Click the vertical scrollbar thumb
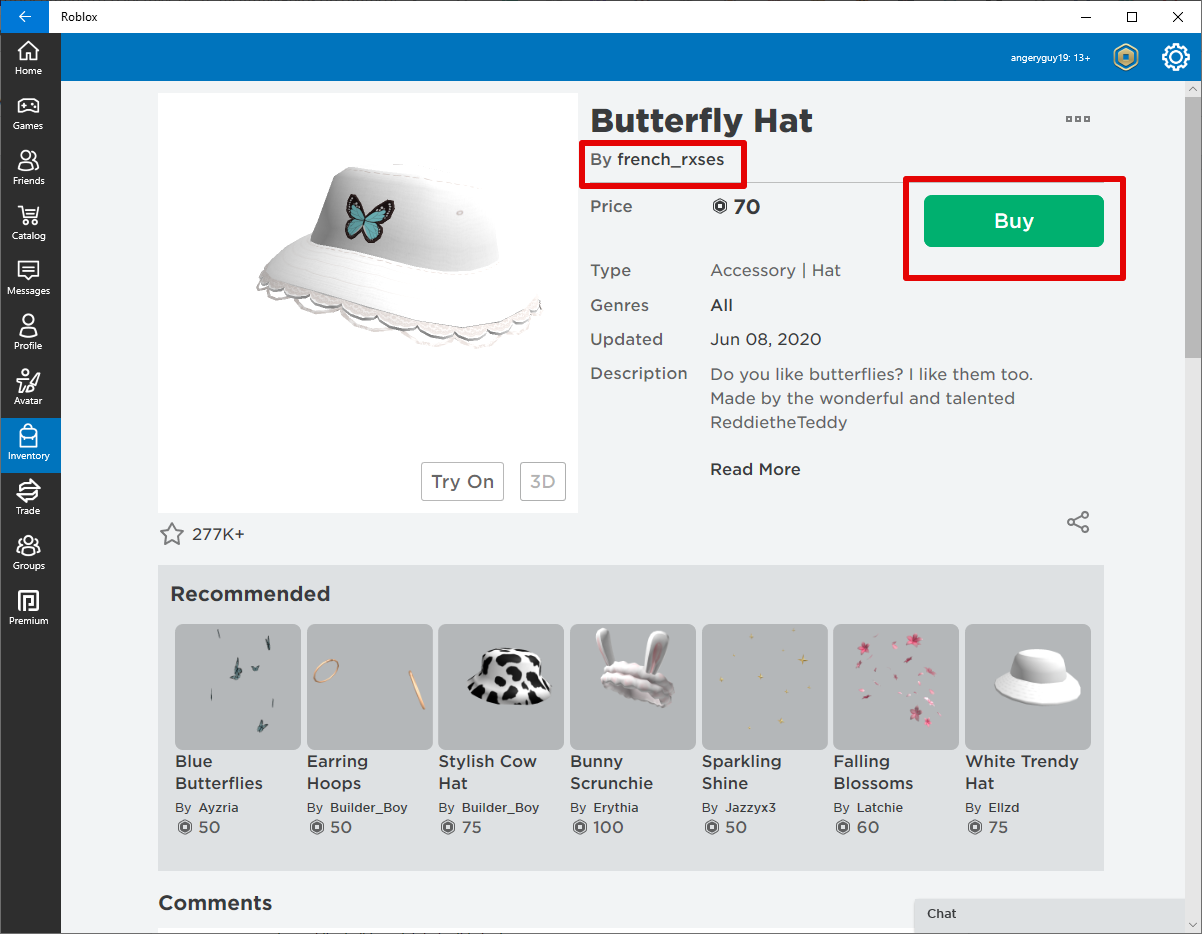The width and height of the screenshot is (1202, 934). click(x=1193, y=225)
